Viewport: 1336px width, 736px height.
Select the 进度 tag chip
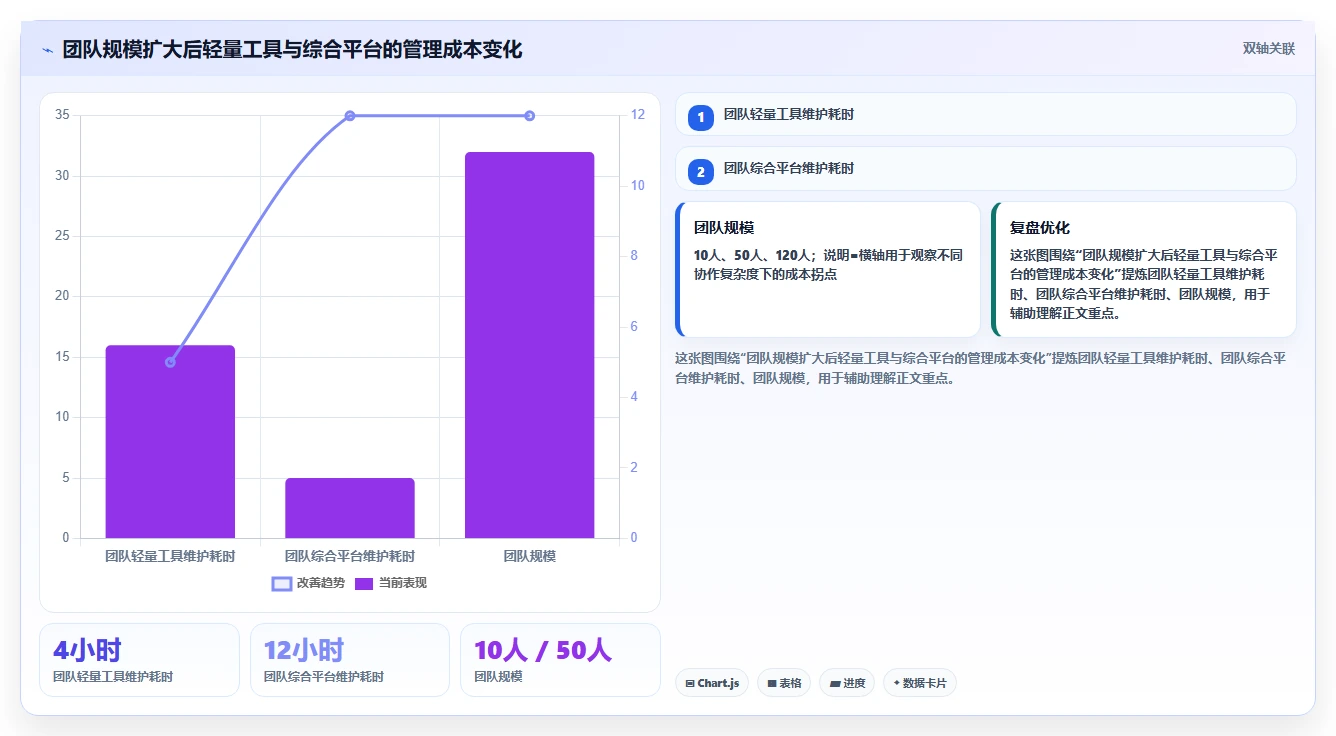[847, 683]
